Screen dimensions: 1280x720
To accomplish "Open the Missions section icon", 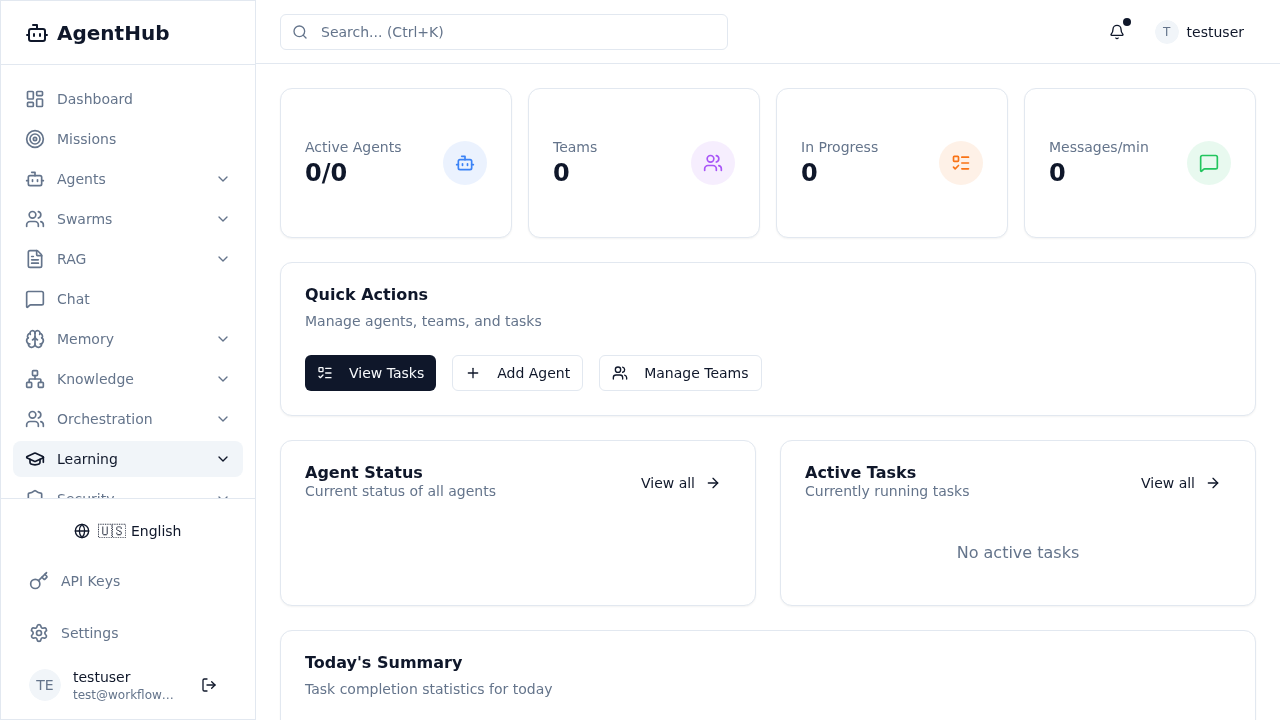I will [35, 139].
